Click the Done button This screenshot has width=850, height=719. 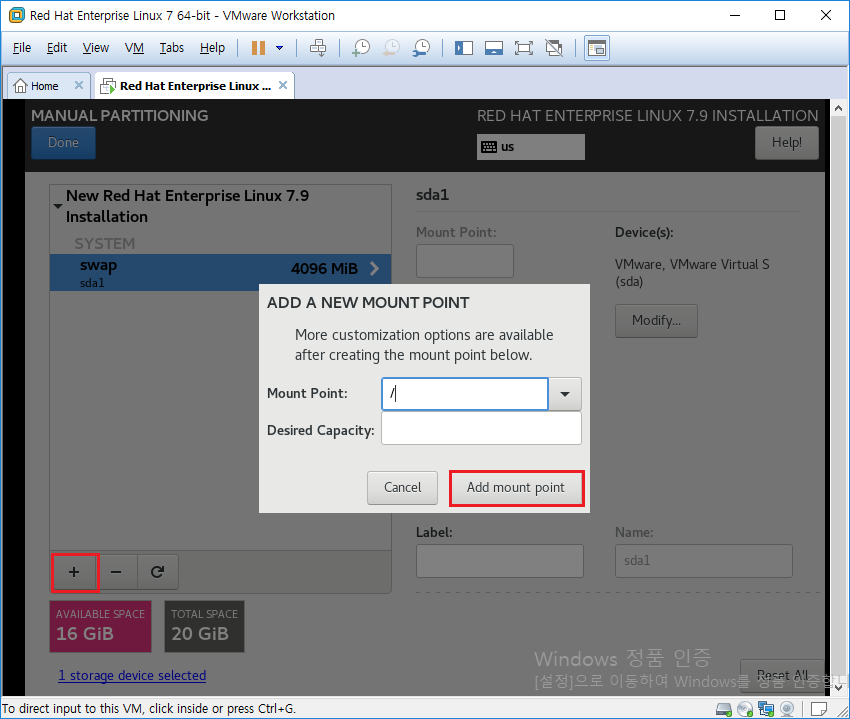pos(63,143)
